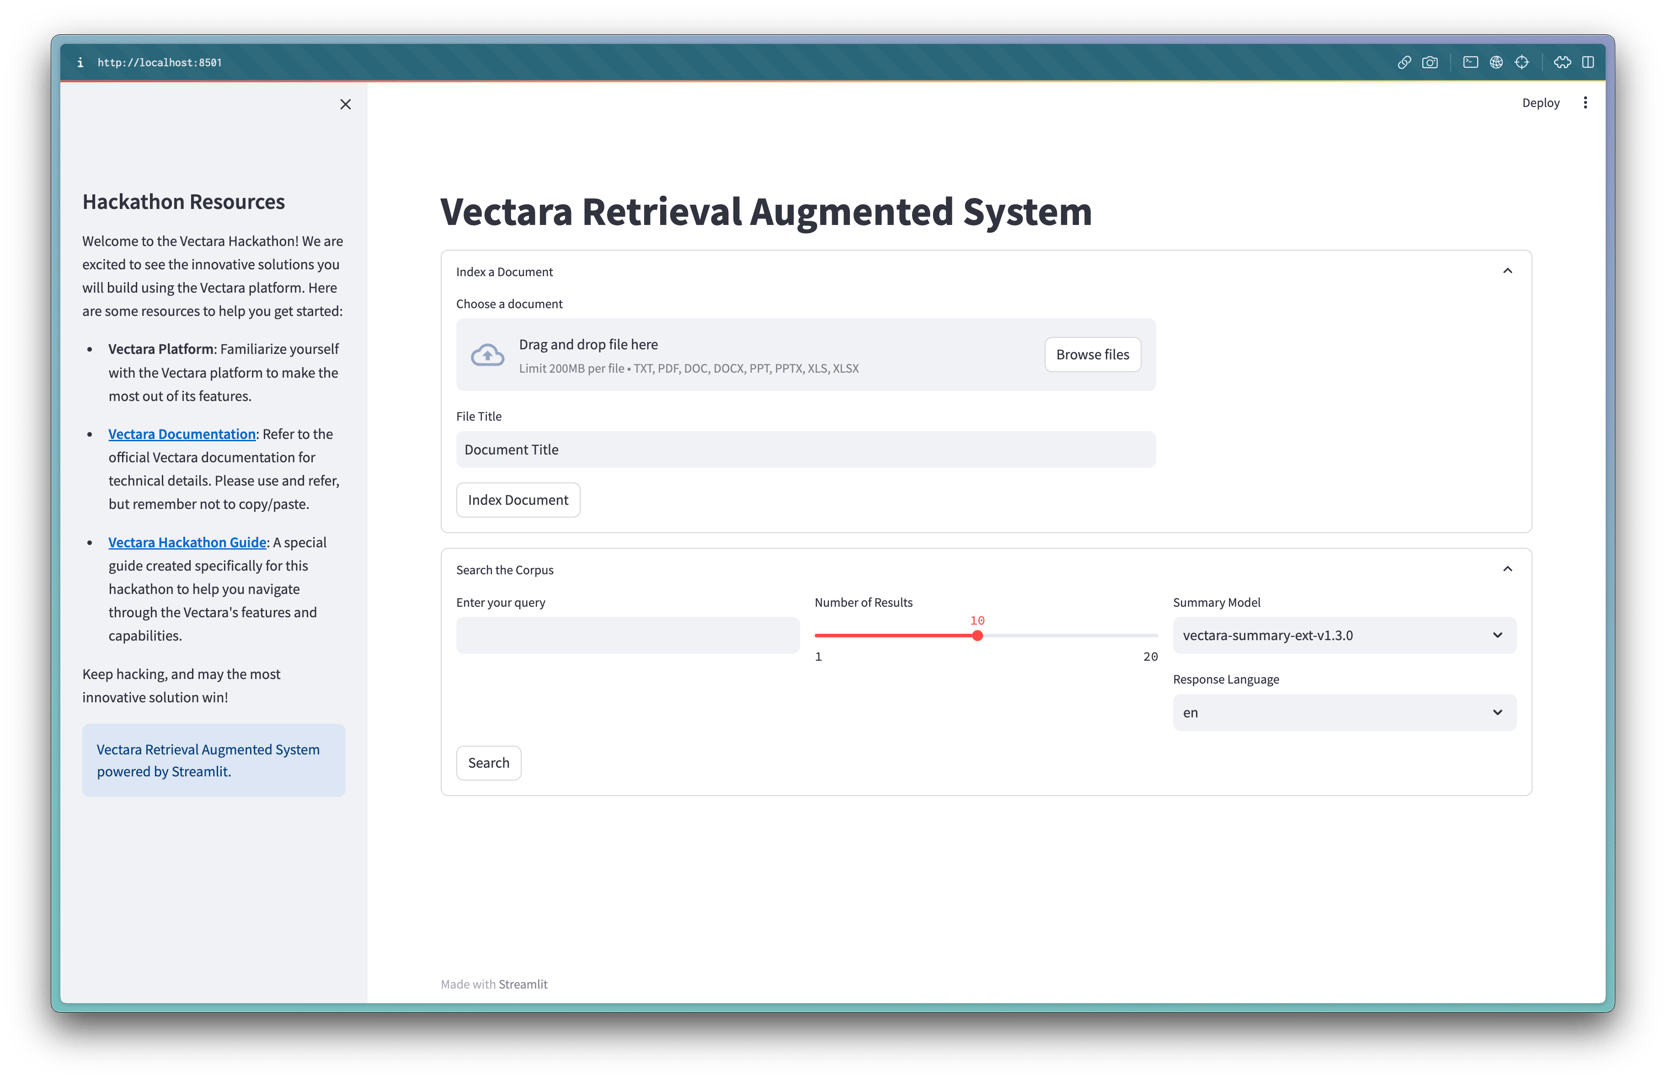Toggle the split view panel icon
The width and height of the screenshot is (1666, 1080).
[x=1588, y=62]
